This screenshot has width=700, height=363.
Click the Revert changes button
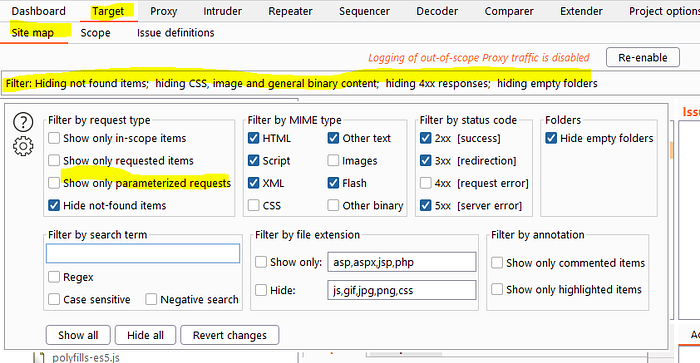pos(229,335)
